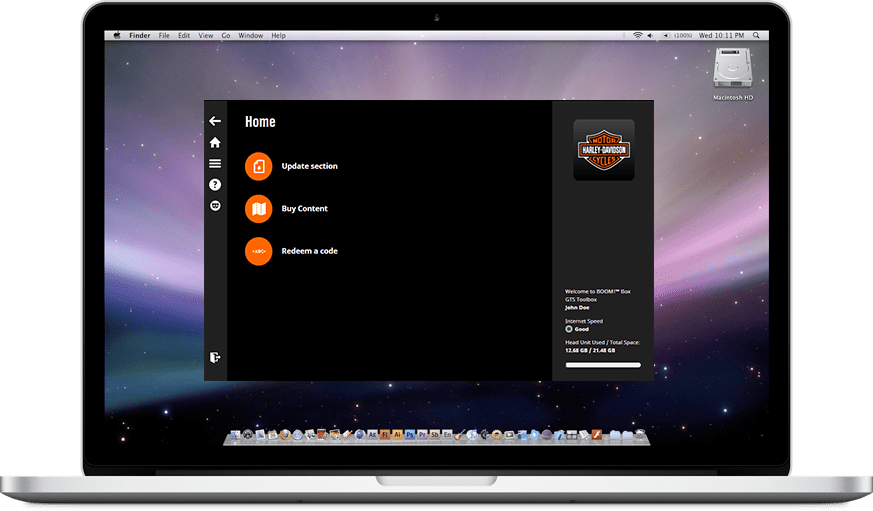Open the Go menu
This screenshot has width=873, height=511.
pos(226,35)
